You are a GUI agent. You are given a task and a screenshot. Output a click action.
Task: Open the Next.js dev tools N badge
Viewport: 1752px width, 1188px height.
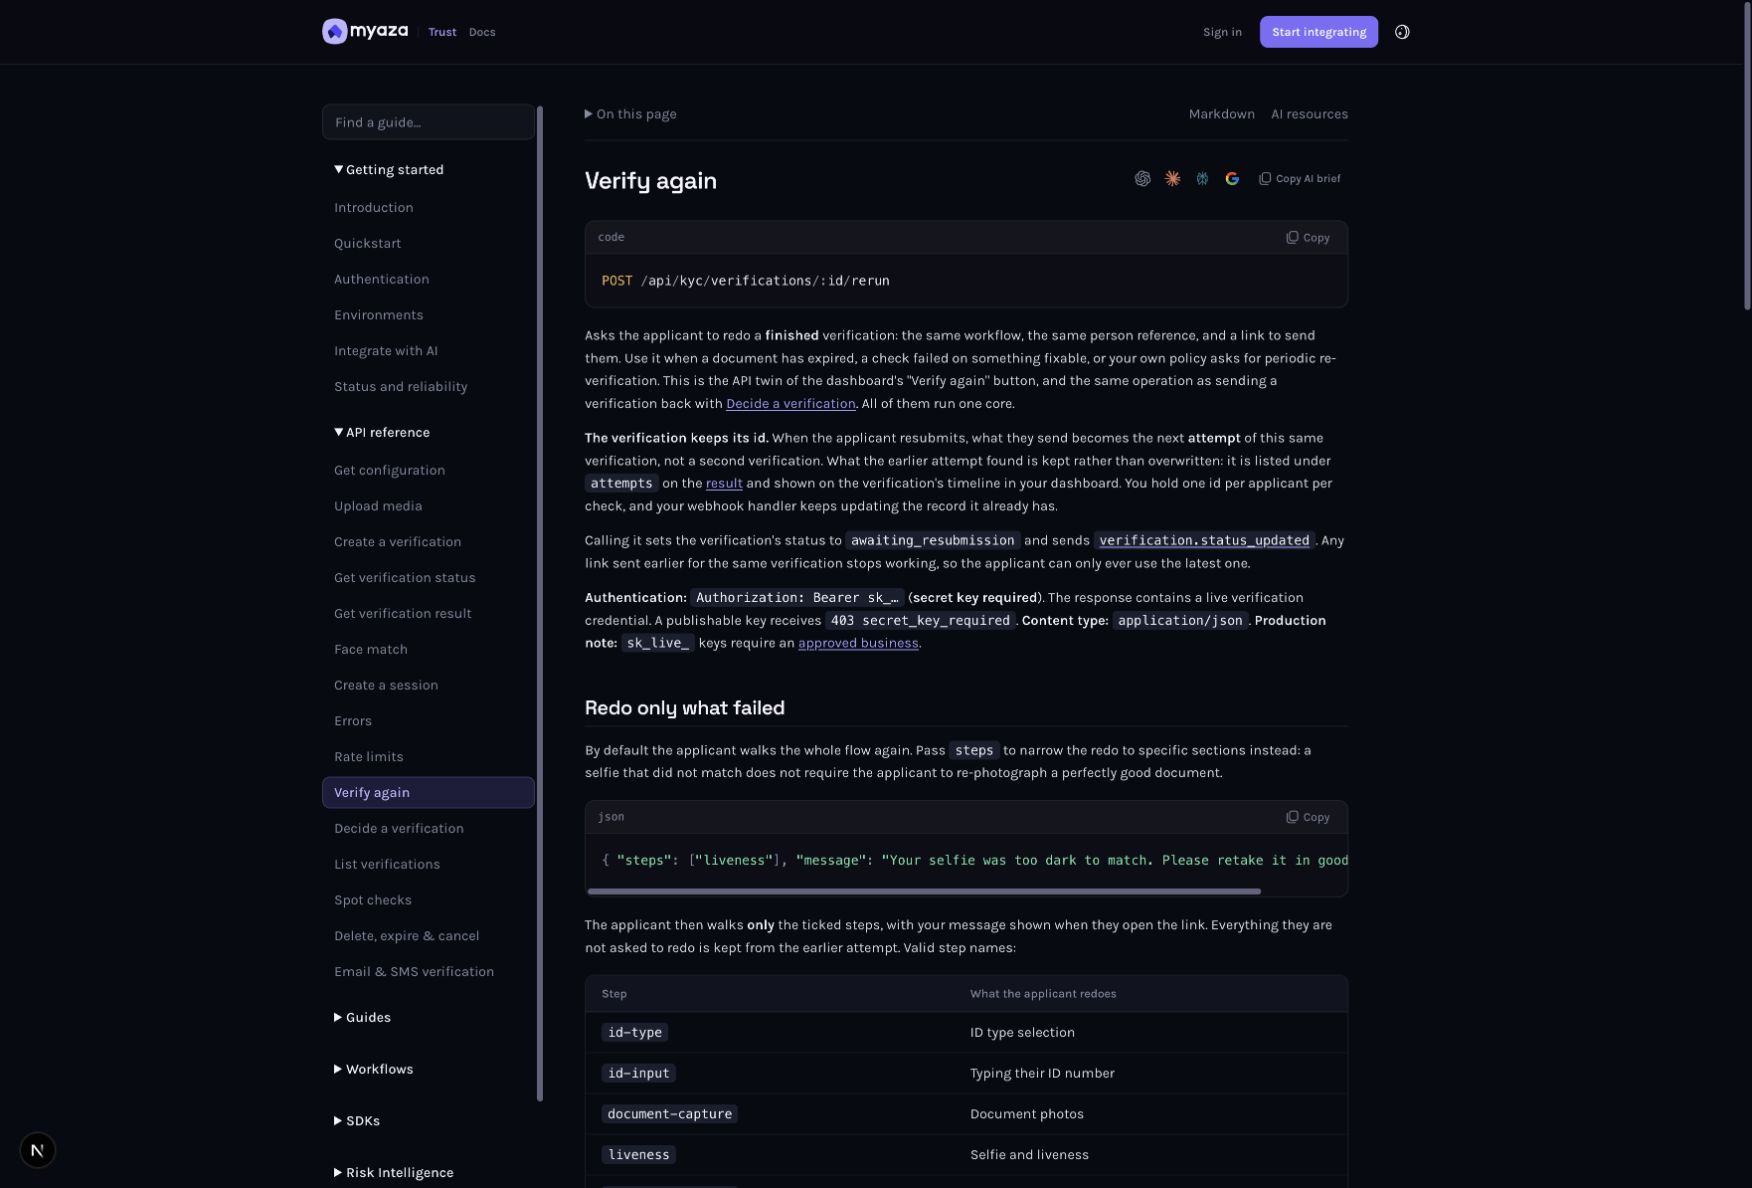pyautogui.click(x=37, y=1150)
